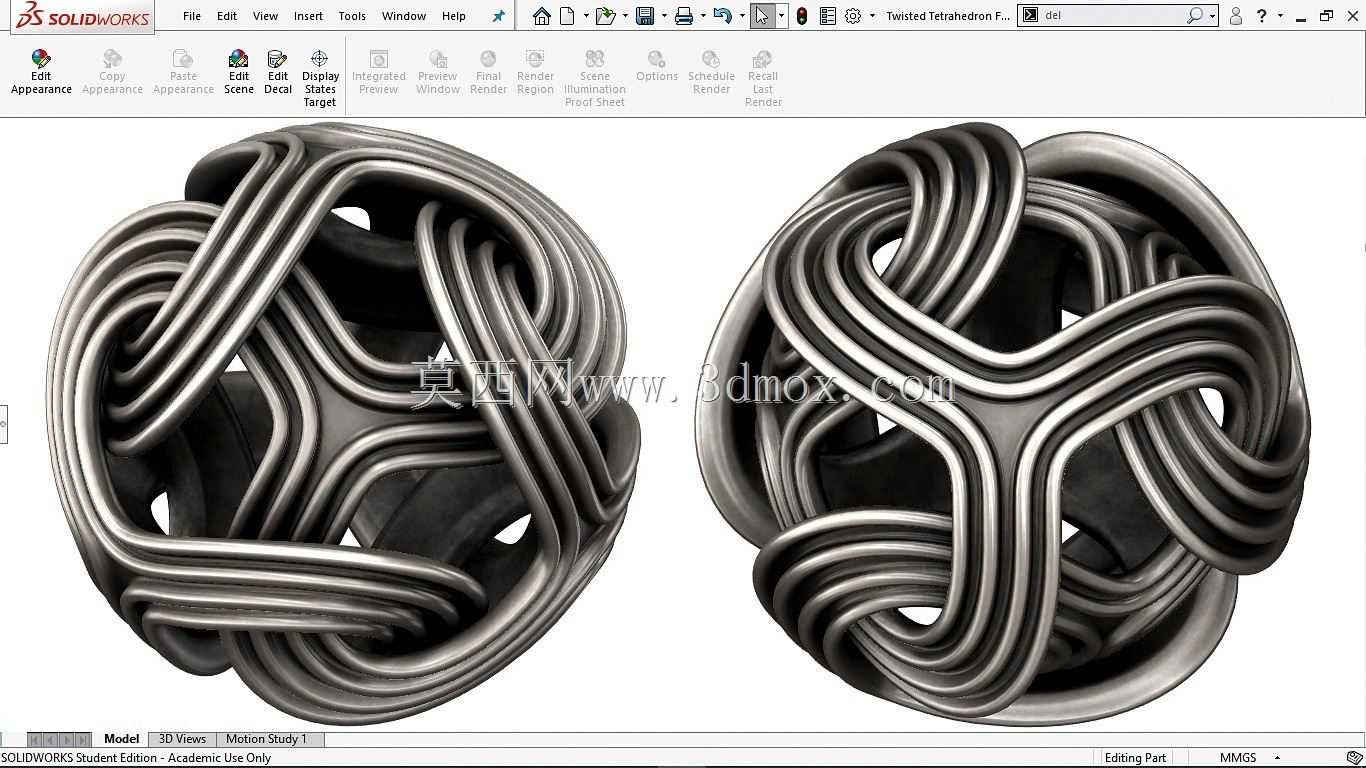Image resolution: width=1366 pixels, height=768 pixels.
Task: Expand the search type dropdown arrow
Action: (x=1212, y=16)
